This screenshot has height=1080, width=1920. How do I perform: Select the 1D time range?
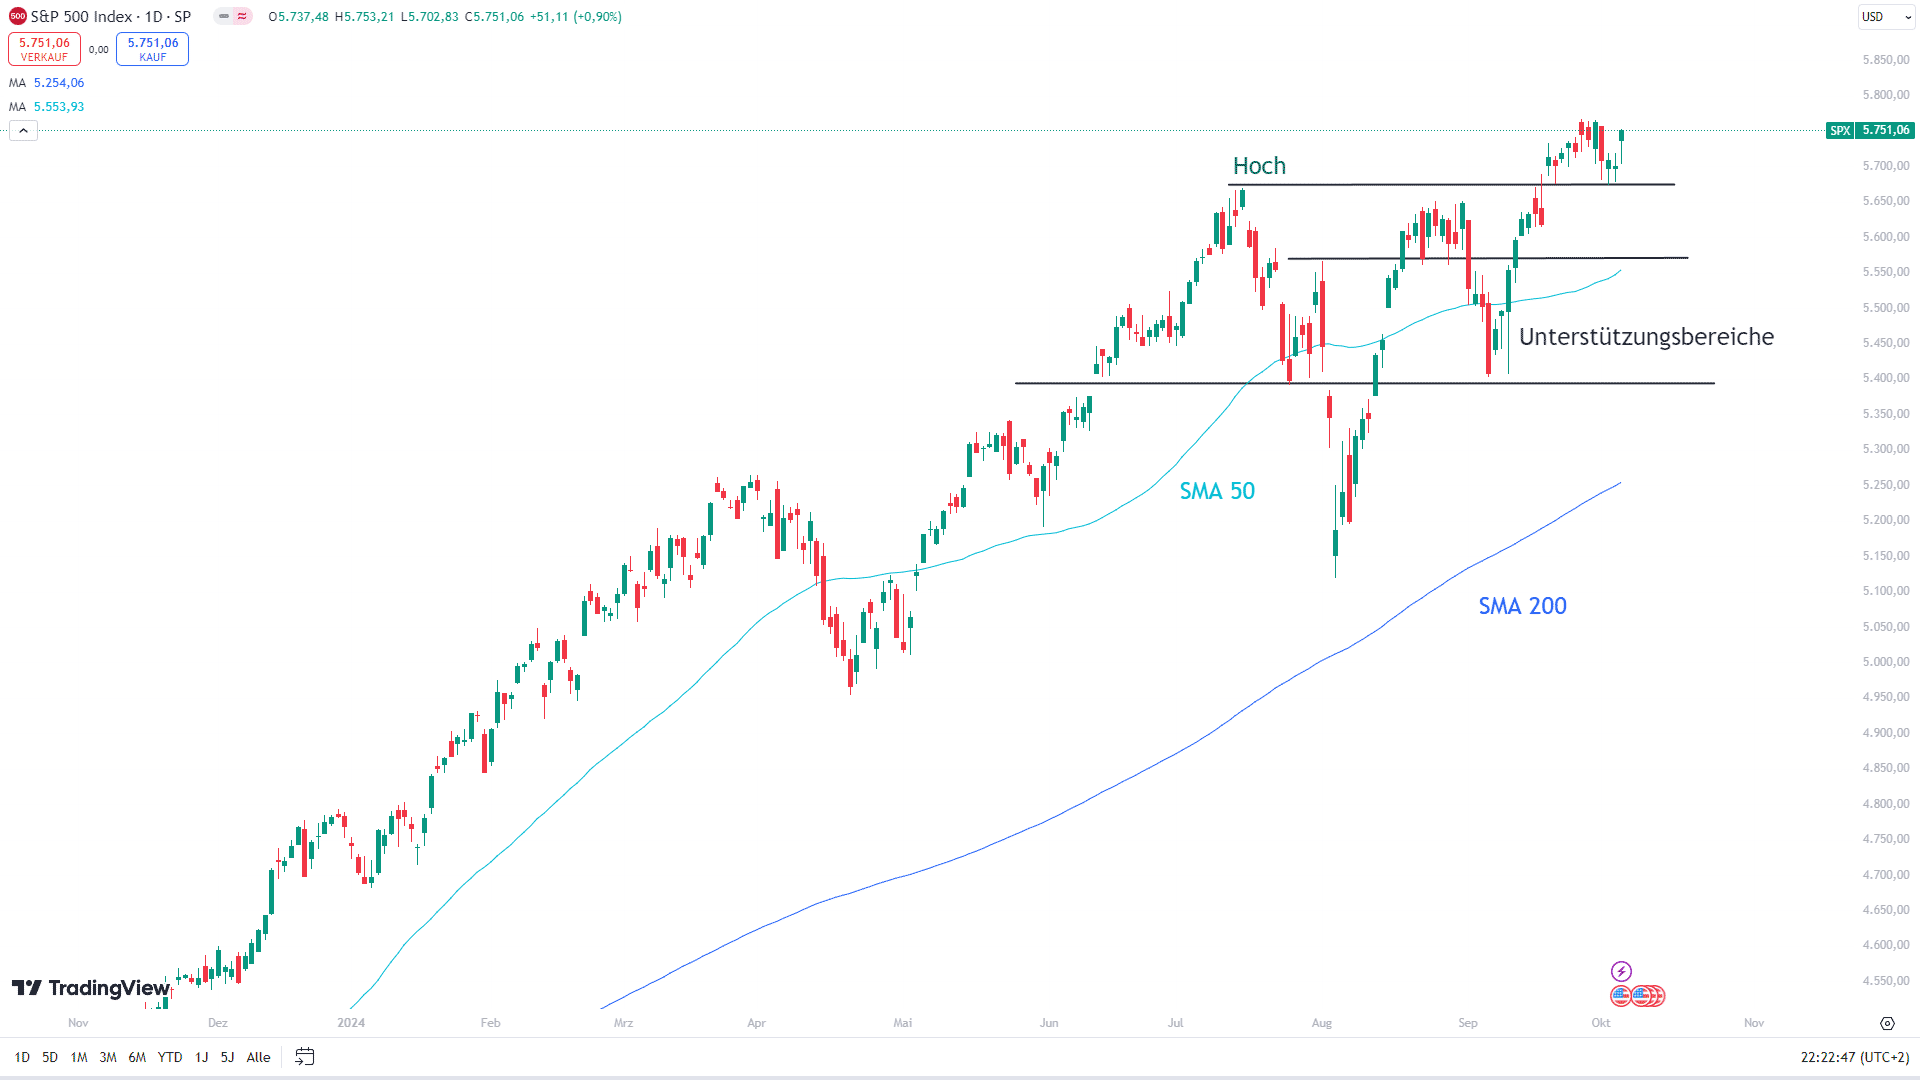pos(22,1057)
